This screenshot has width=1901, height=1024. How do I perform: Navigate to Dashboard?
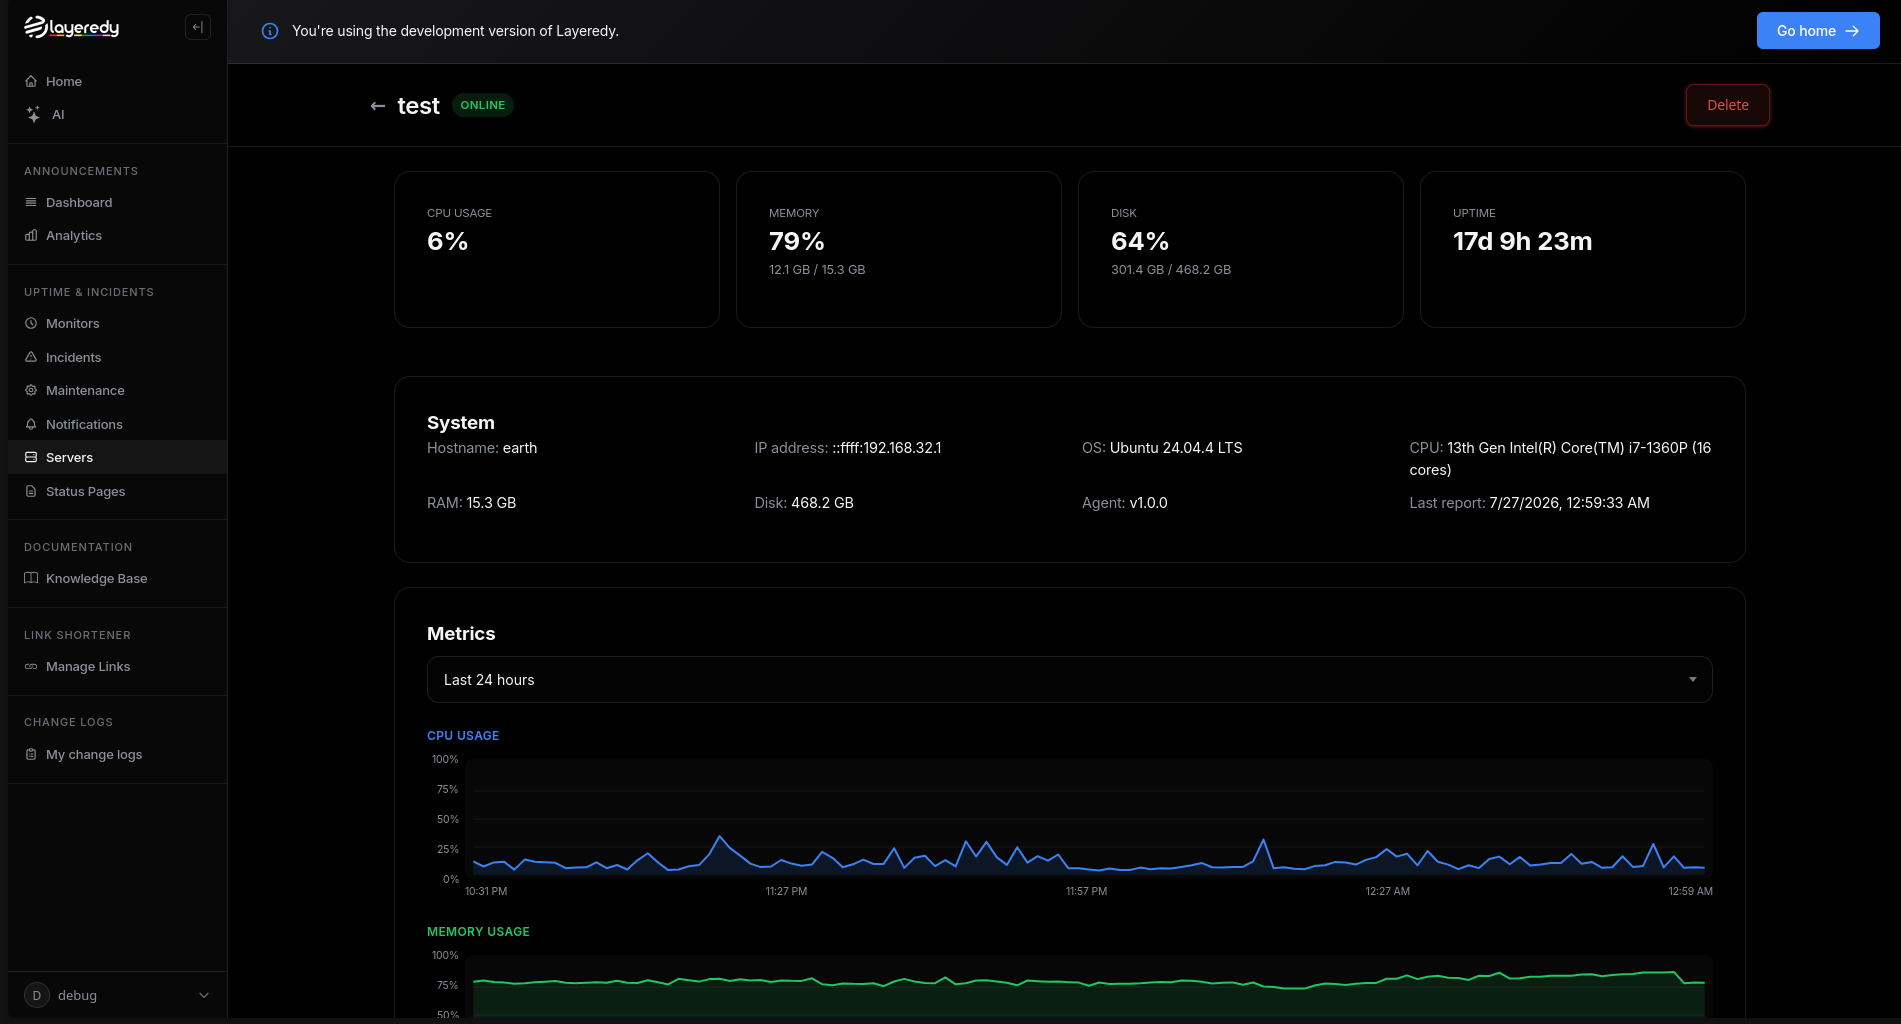point(118,202)
